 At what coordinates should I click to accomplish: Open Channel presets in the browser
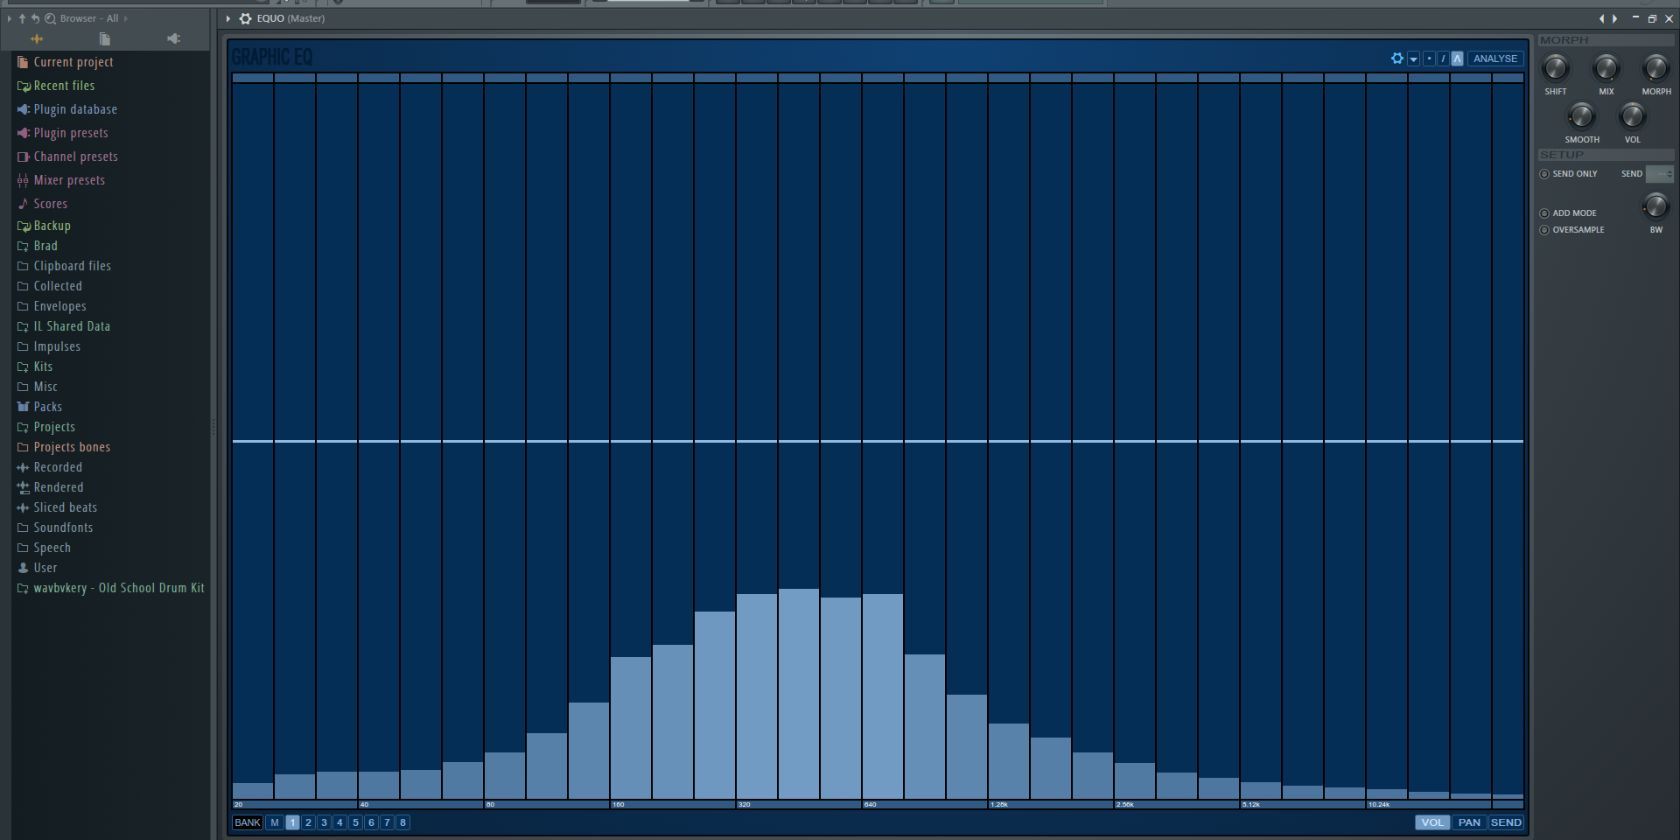coord(67,157)
